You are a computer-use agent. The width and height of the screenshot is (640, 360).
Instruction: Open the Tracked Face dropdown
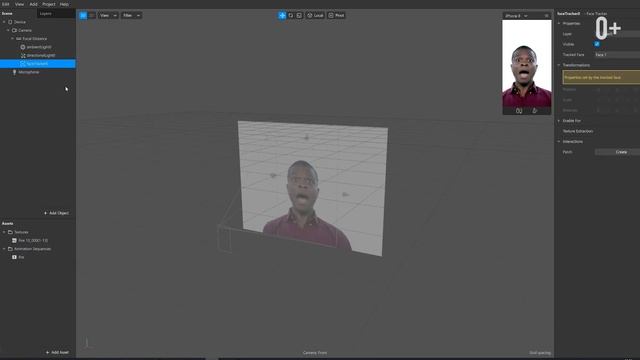tap(617, 55)
